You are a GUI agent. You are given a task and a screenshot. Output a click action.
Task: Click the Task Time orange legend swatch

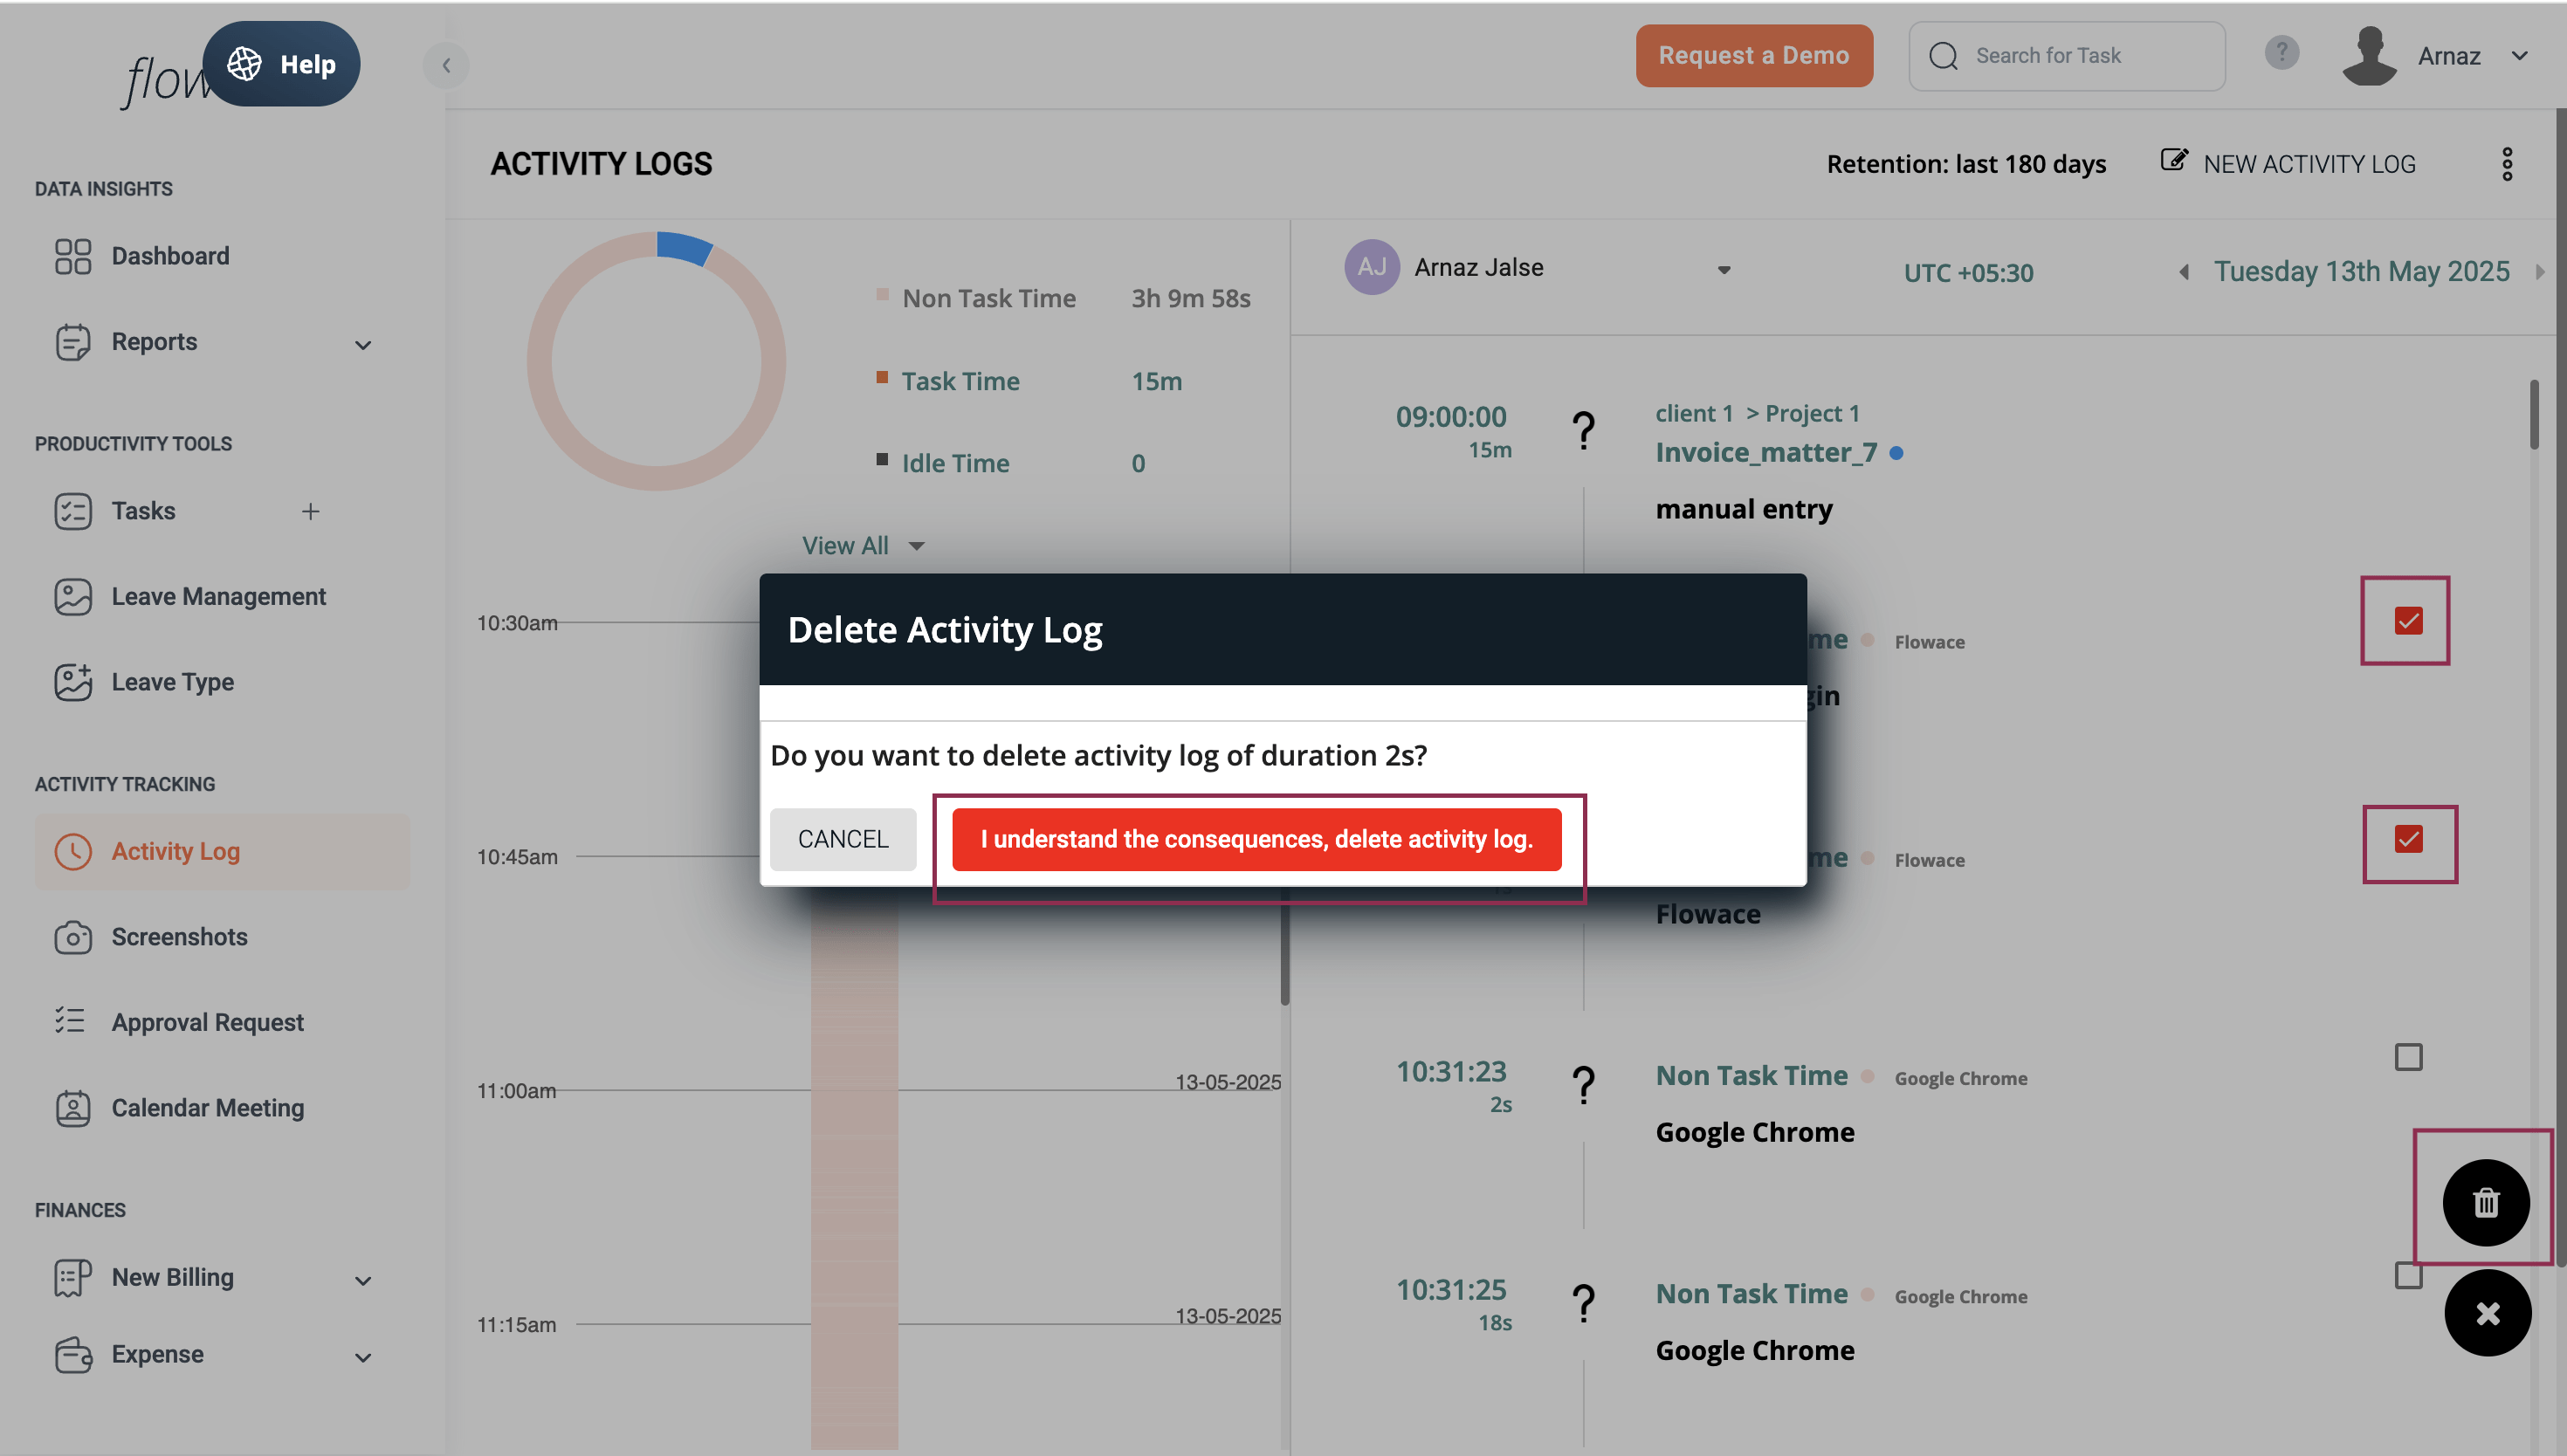click(x=881, y=377)
